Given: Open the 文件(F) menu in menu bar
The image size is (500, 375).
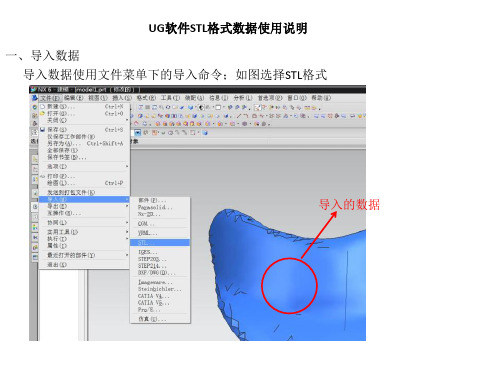Looking at the screenshot, I should [x=50, y=98].
